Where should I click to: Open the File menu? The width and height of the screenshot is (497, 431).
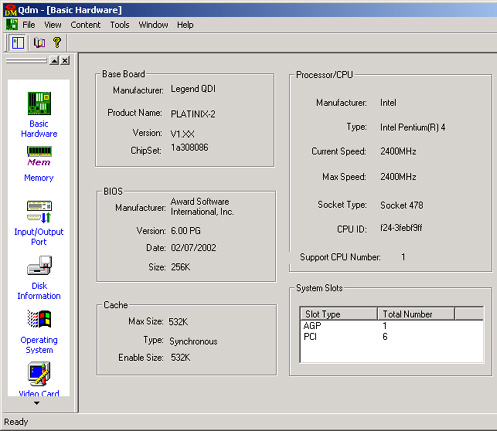(29, 25)
